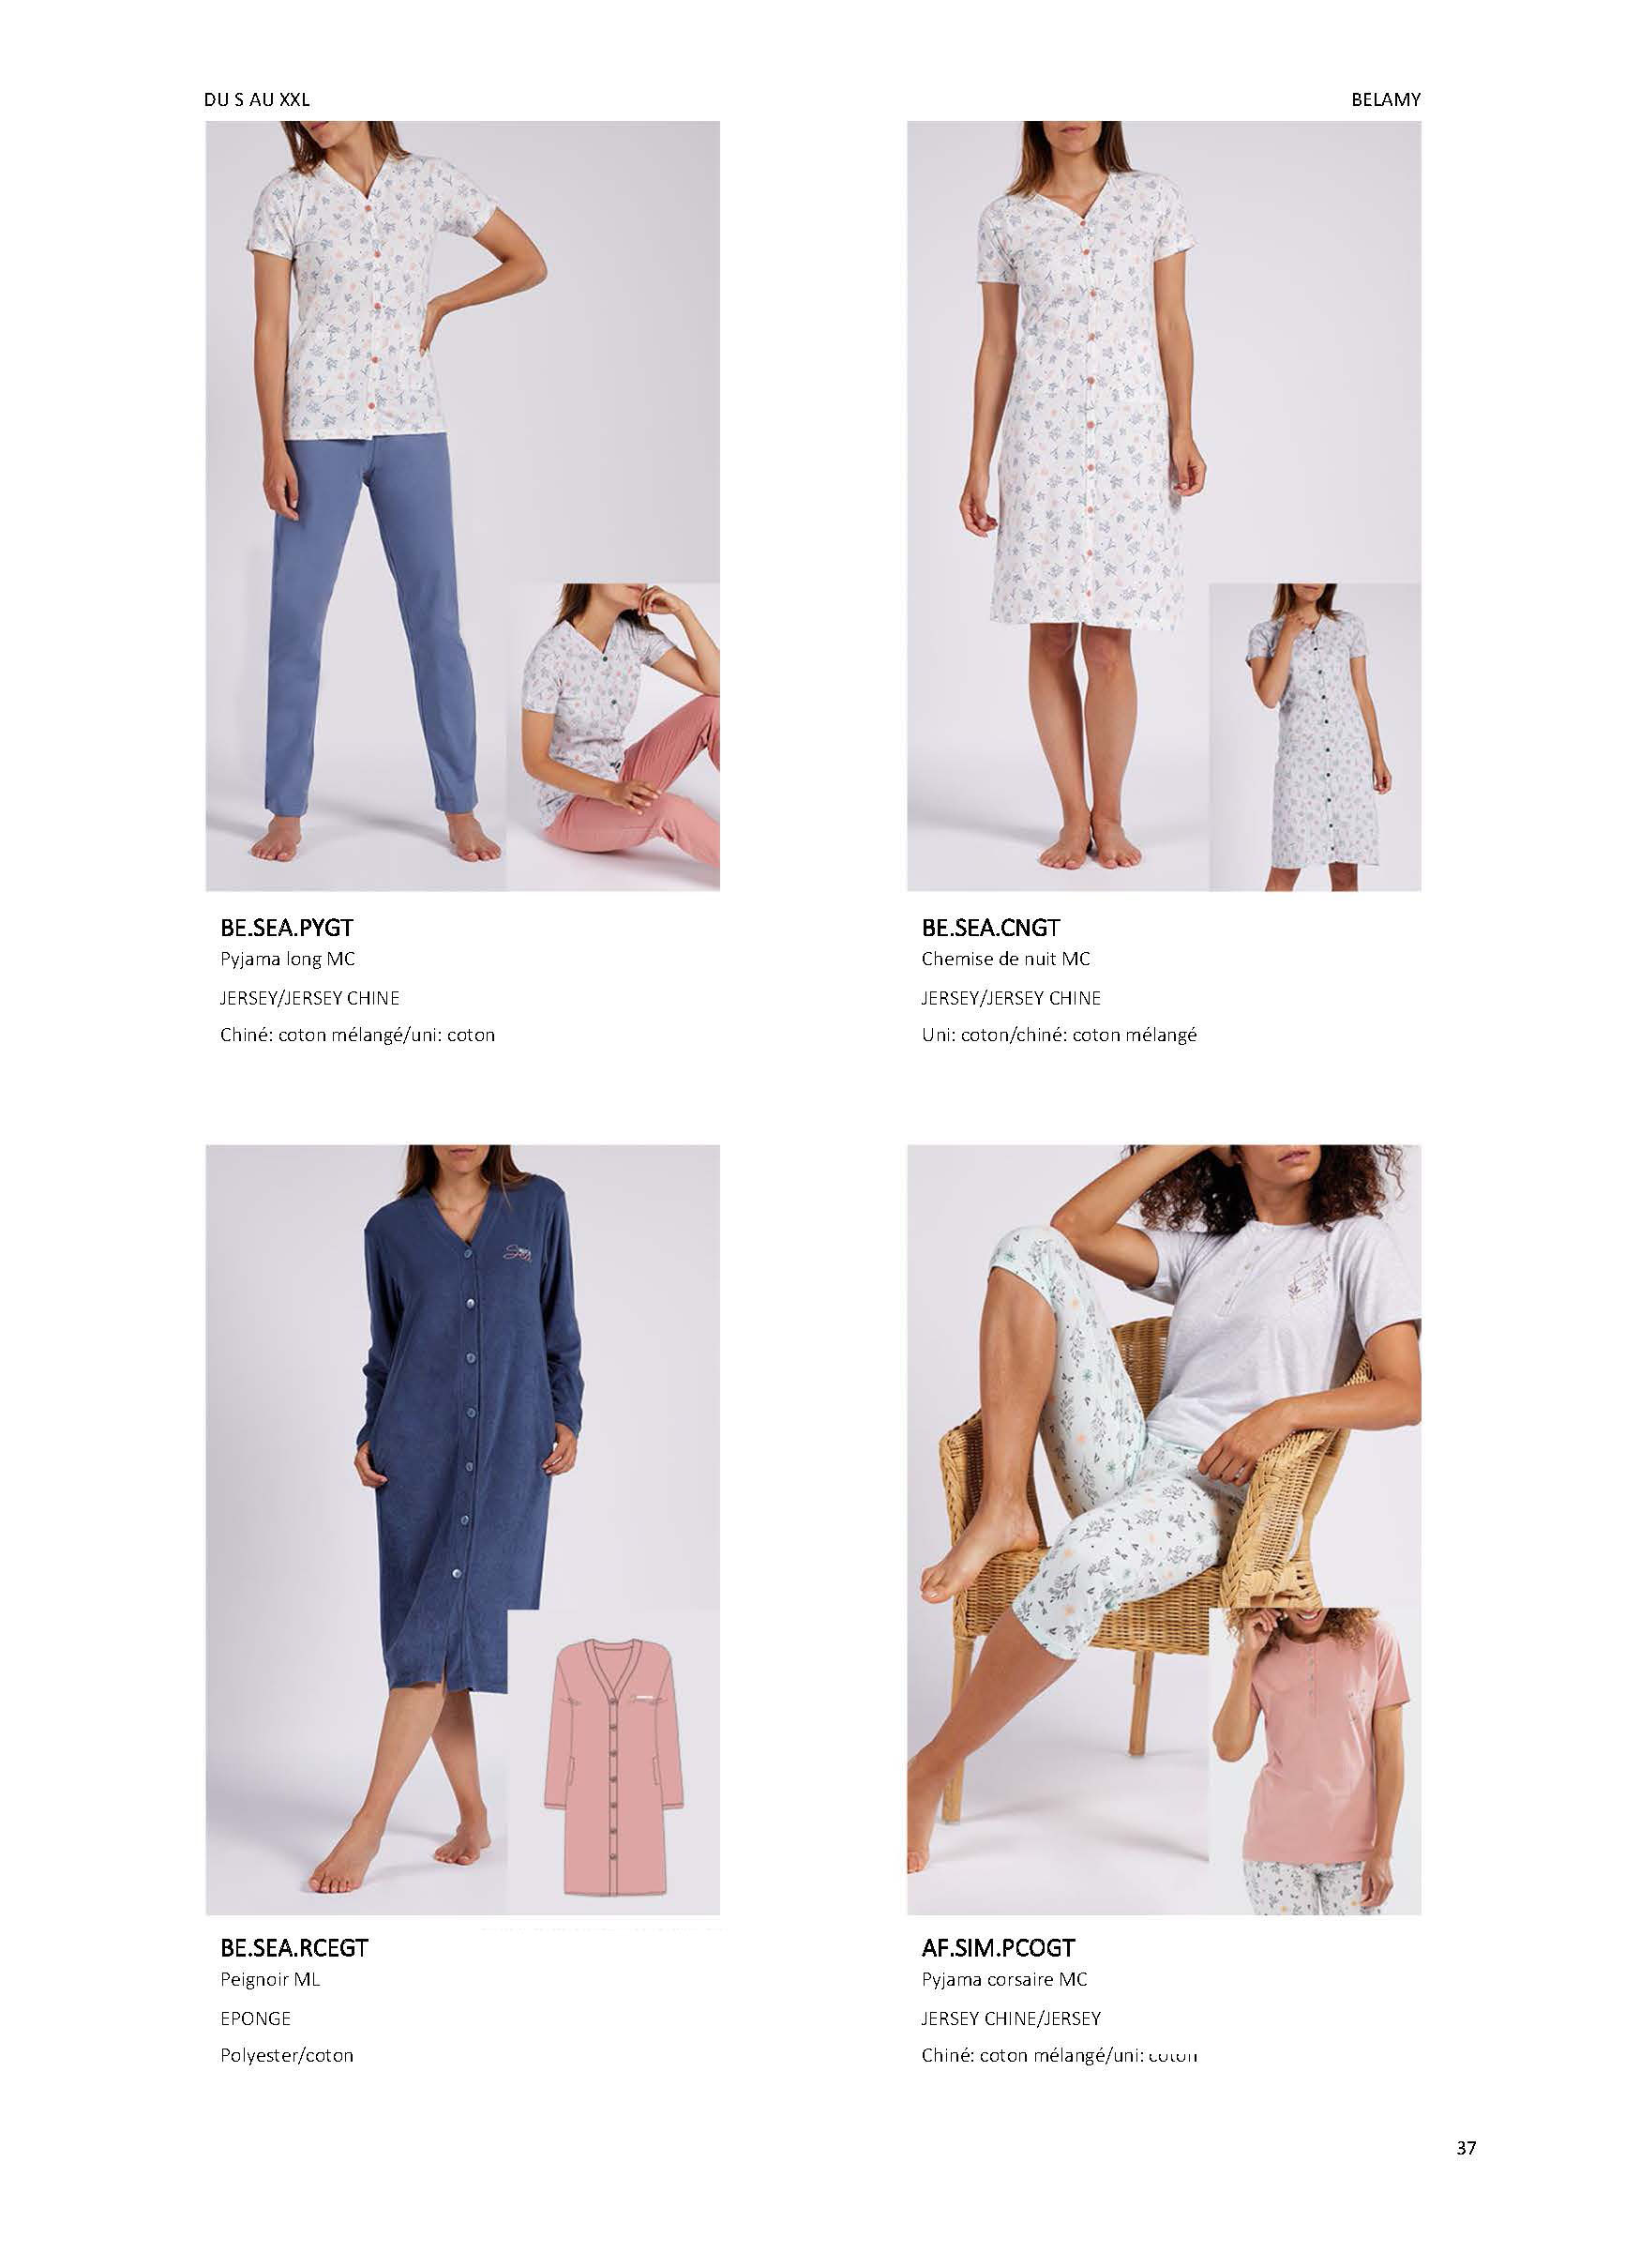Image resolution: width=1625 pixels, height=2268 pixels.
Task: Select the 'Peignoir ML' description text
Action: 270,1979
